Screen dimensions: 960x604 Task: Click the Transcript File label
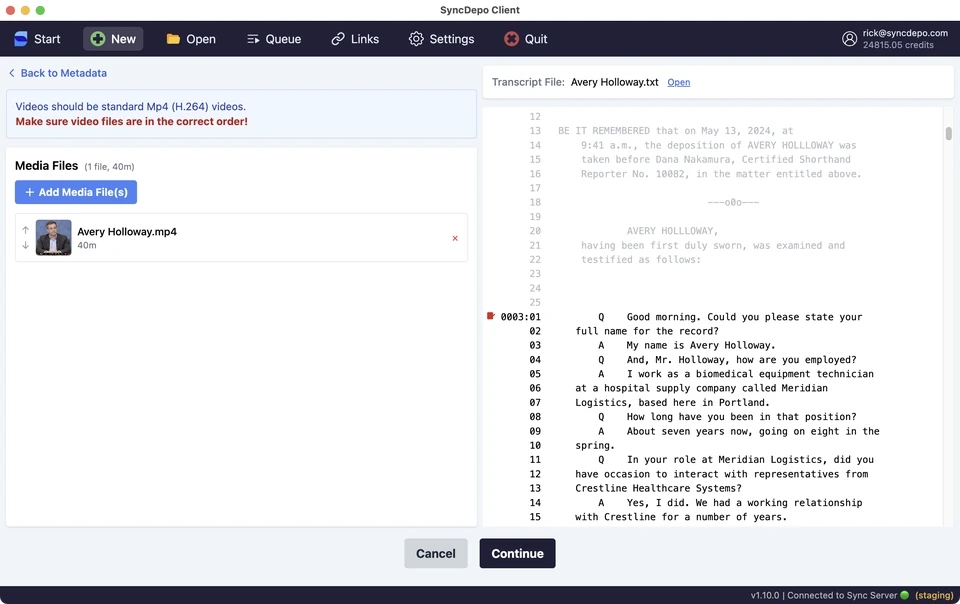tap(528, 82)
